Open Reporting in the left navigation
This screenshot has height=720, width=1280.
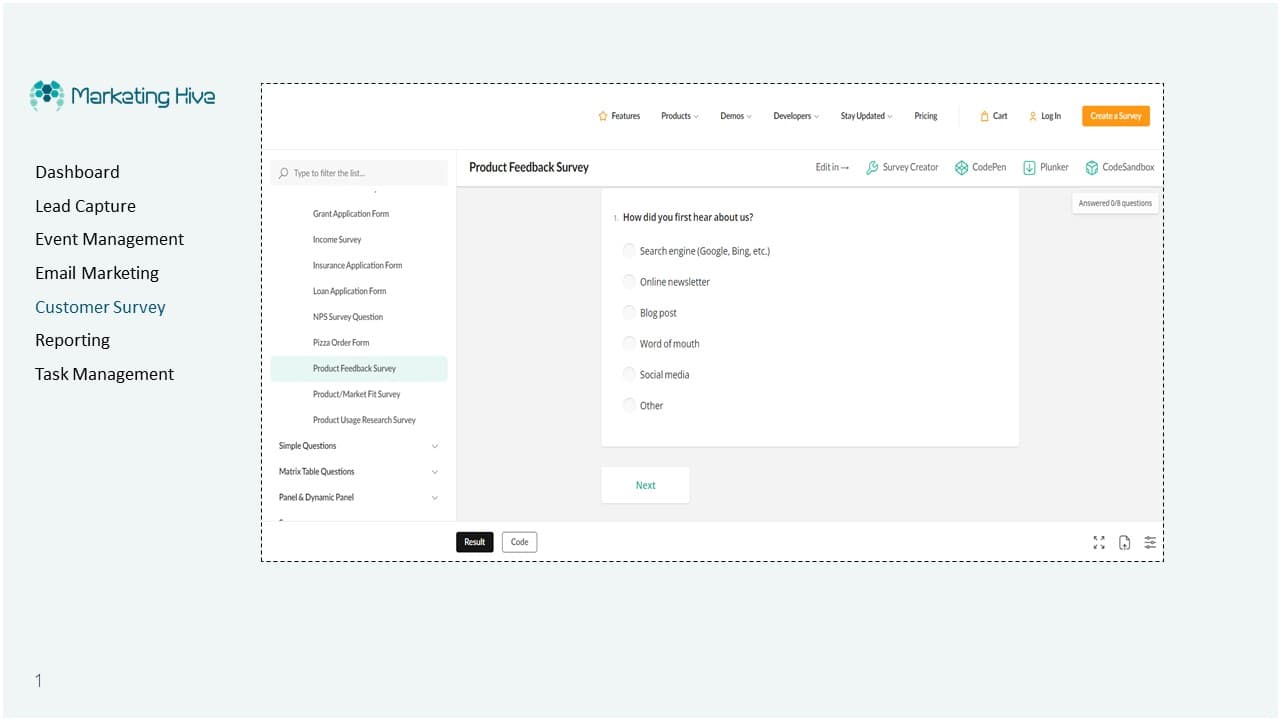tap(72, 340)
